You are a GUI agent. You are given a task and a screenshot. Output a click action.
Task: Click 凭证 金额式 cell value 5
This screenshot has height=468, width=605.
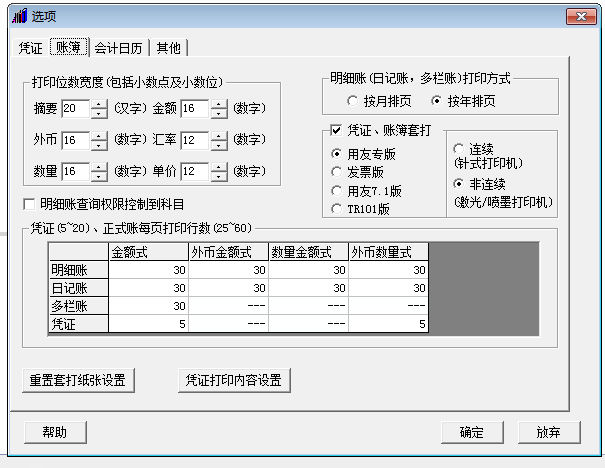click(x=149, y=324)
